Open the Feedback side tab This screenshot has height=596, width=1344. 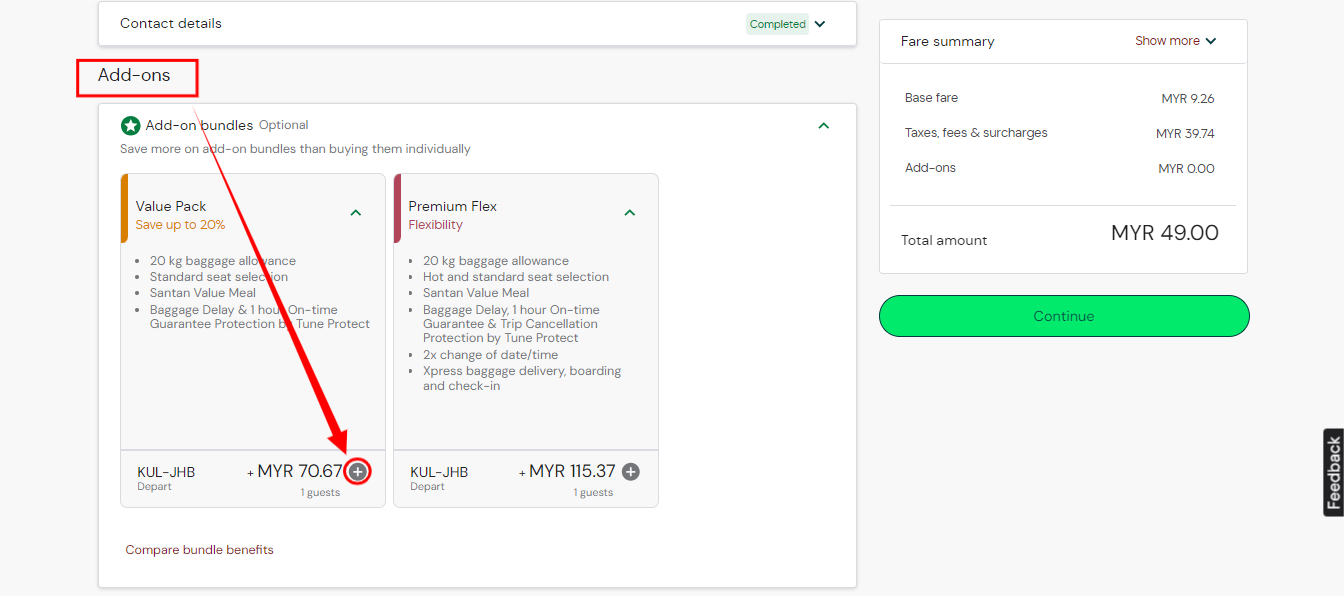[1333, 472]
